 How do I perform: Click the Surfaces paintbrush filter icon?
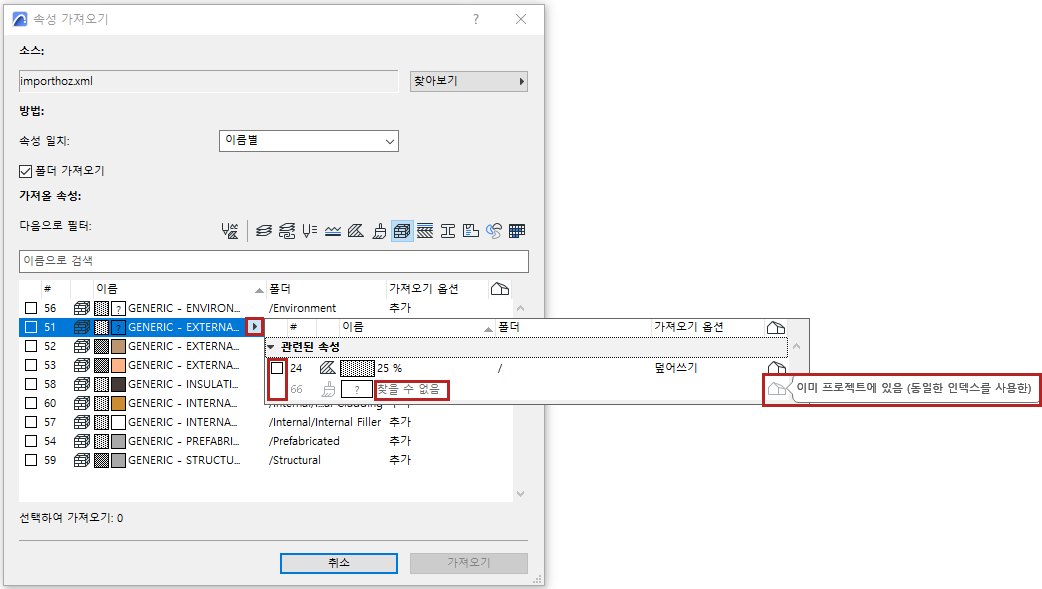(379, 231)
